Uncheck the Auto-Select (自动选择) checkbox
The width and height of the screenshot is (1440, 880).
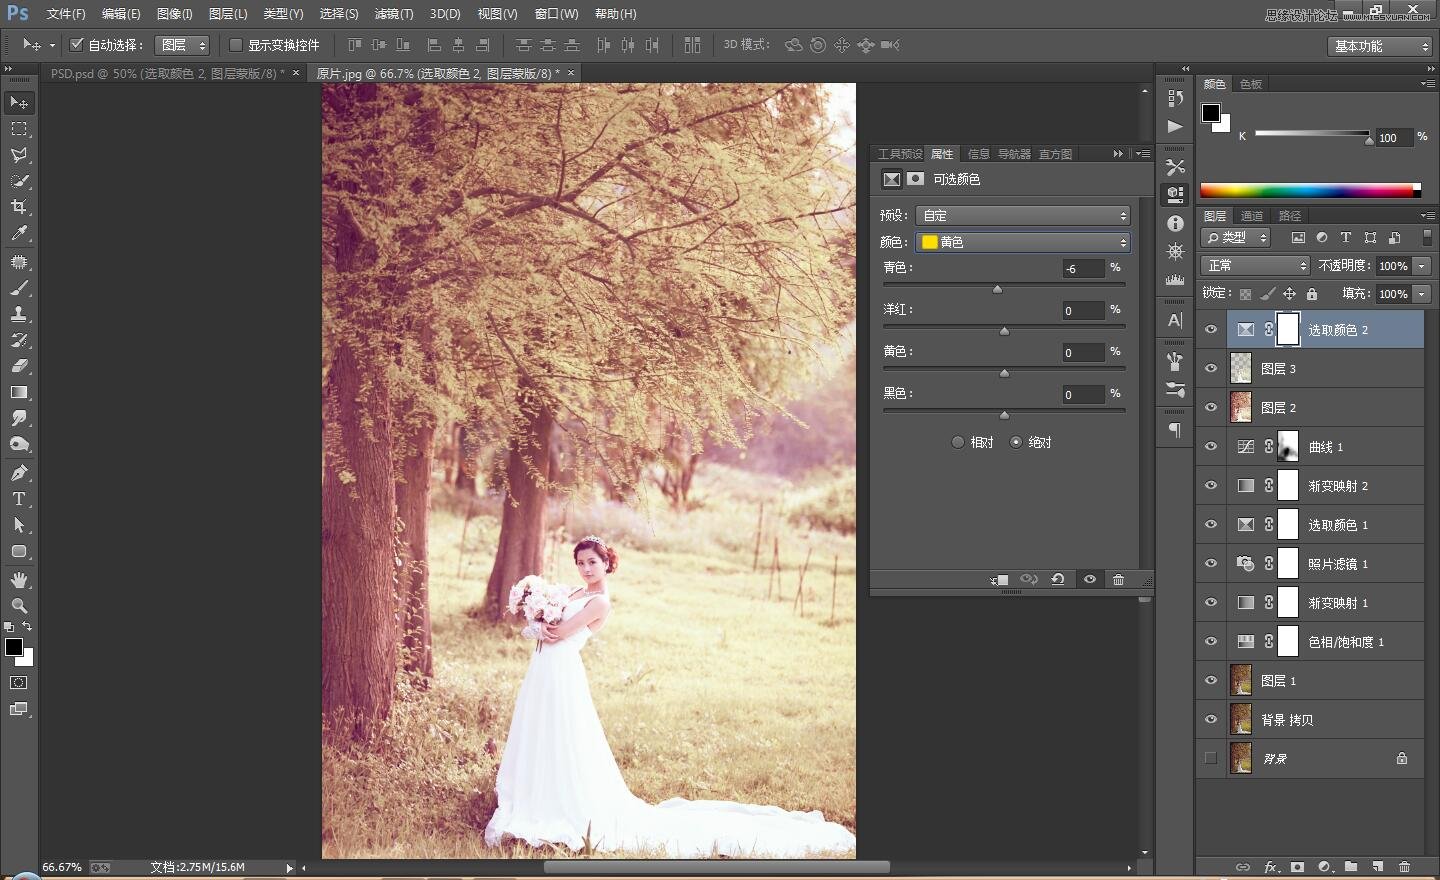click(76, 45)
